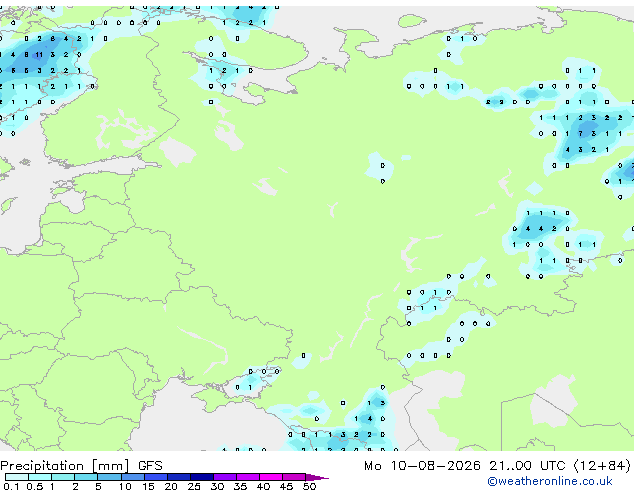
Task: Click the 15–20 mm blue legend swatch
Action: click(x=156, y=477)
